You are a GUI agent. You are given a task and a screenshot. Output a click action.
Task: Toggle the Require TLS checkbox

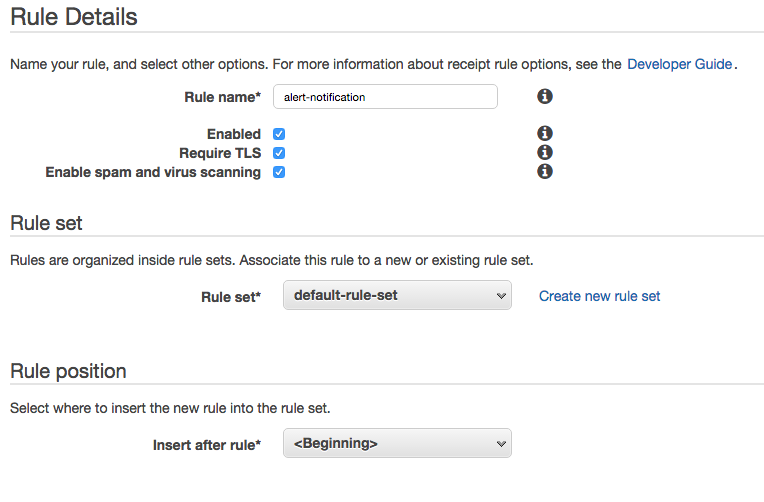(279, 153)
